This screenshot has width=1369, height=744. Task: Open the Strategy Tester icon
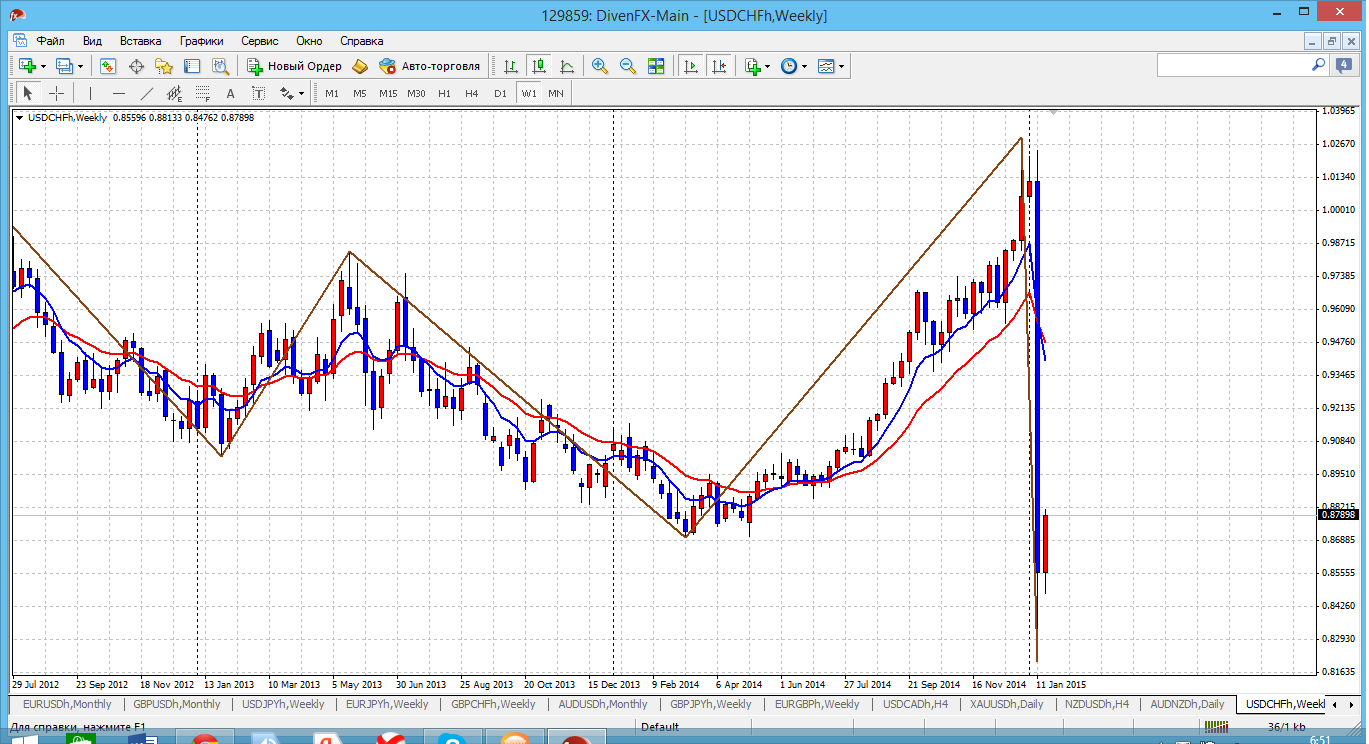click(x=220, y=66)
